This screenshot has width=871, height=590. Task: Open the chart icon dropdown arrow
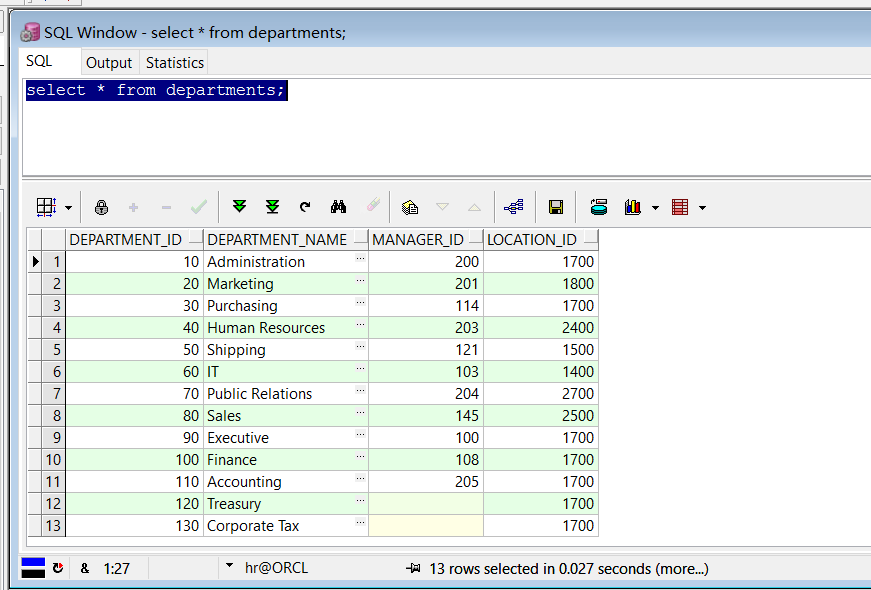(655, 208)
